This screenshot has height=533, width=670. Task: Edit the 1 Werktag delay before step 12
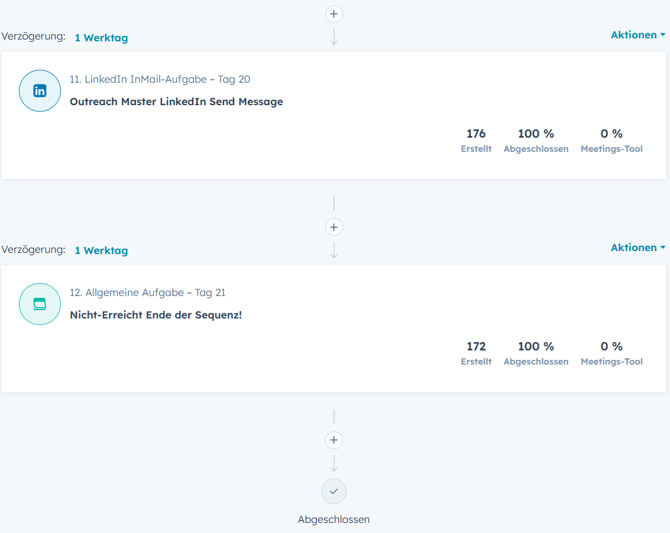point(101,251)
